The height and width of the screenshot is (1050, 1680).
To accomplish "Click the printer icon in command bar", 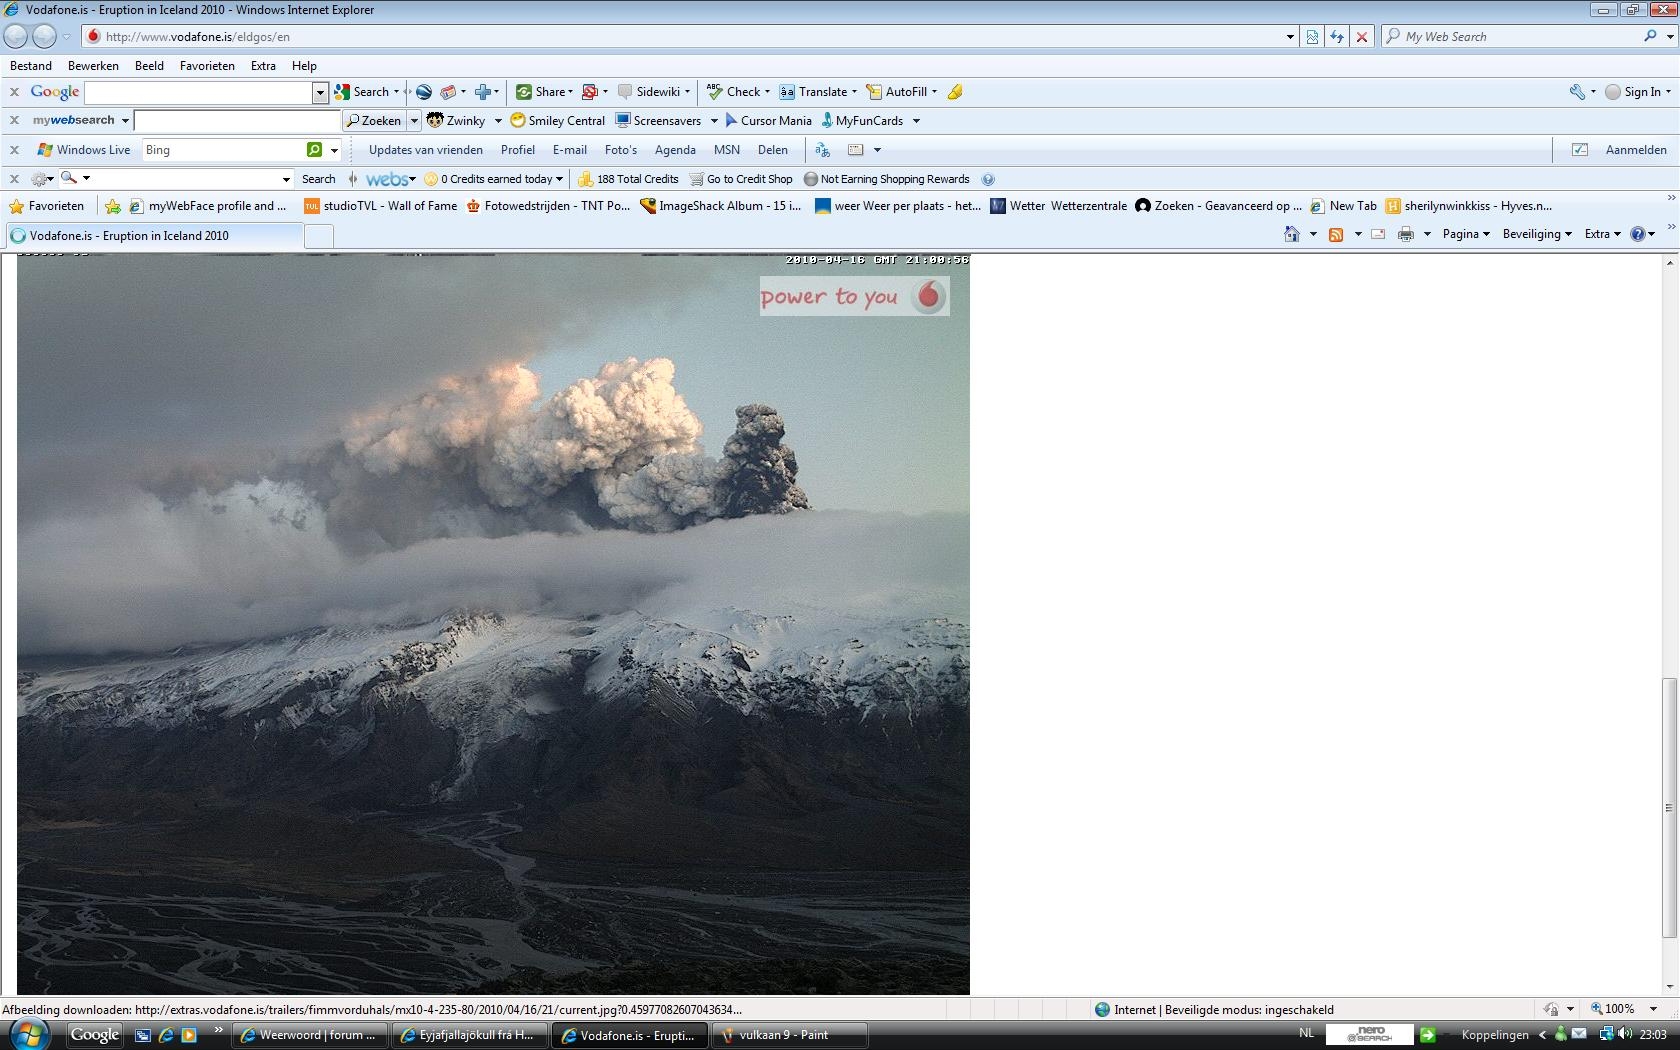I will pyautogui.click(x=1405, y=234).
